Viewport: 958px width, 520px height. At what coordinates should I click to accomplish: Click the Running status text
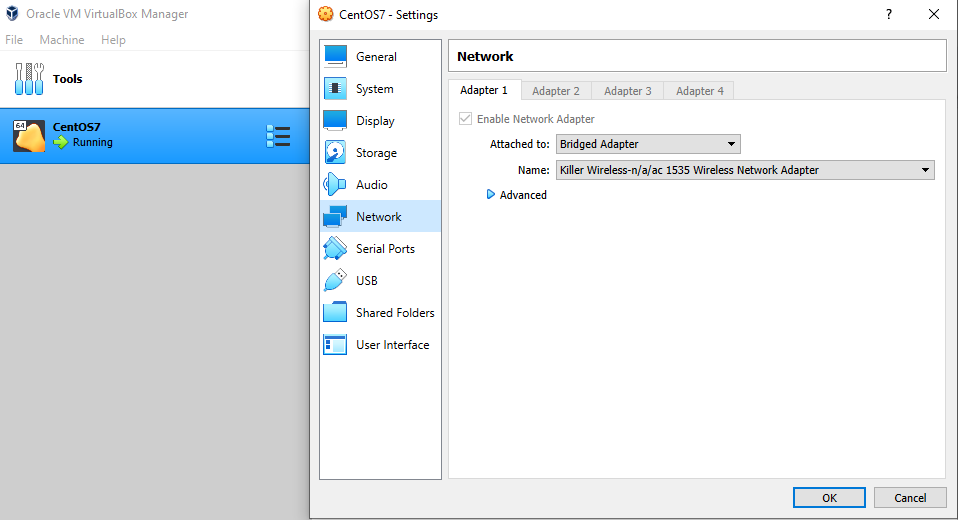[93, 142]
